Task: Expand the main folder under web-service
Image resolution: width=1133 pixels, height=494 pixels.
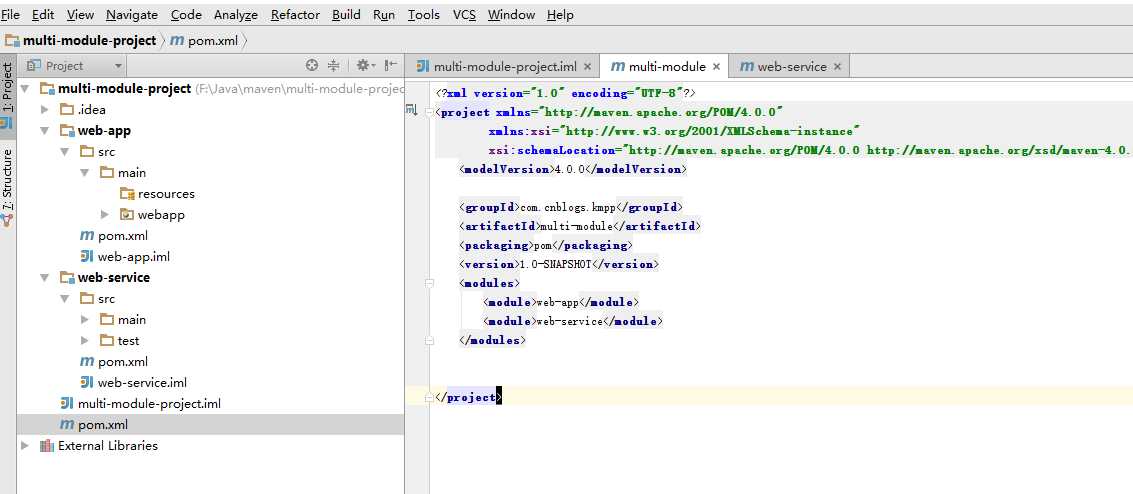Action: (x=85, y=319)
